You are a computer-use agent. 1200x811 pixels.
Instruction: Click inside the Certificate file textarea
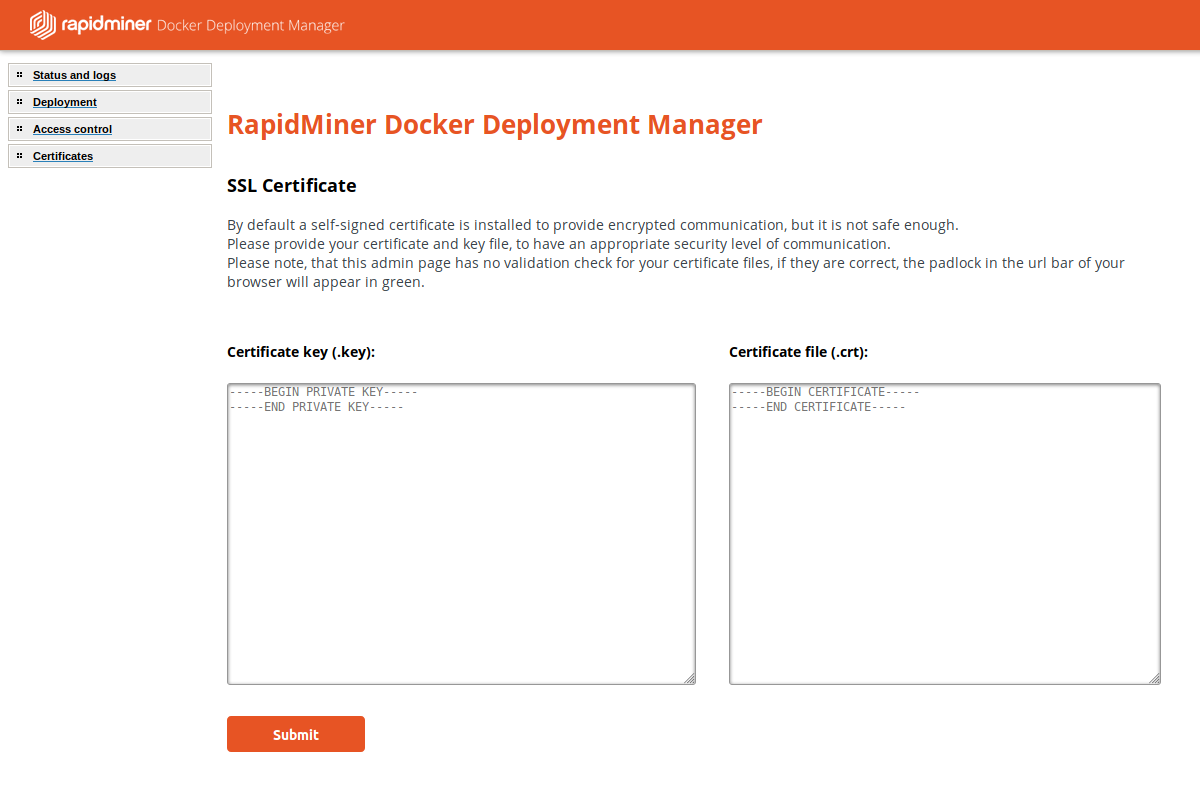click(x=945, y=534)
